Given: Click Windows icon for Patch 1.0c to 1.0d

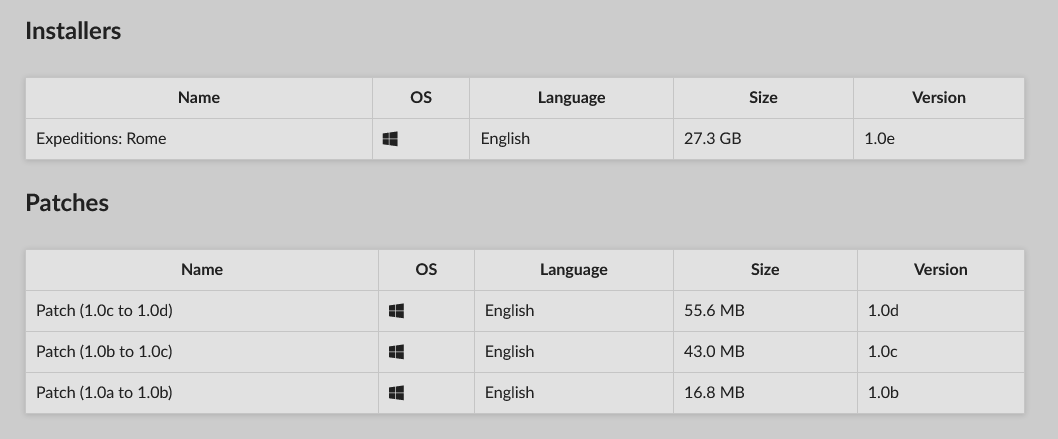Looking at the screenshot, I should click(x=396, y=311).
